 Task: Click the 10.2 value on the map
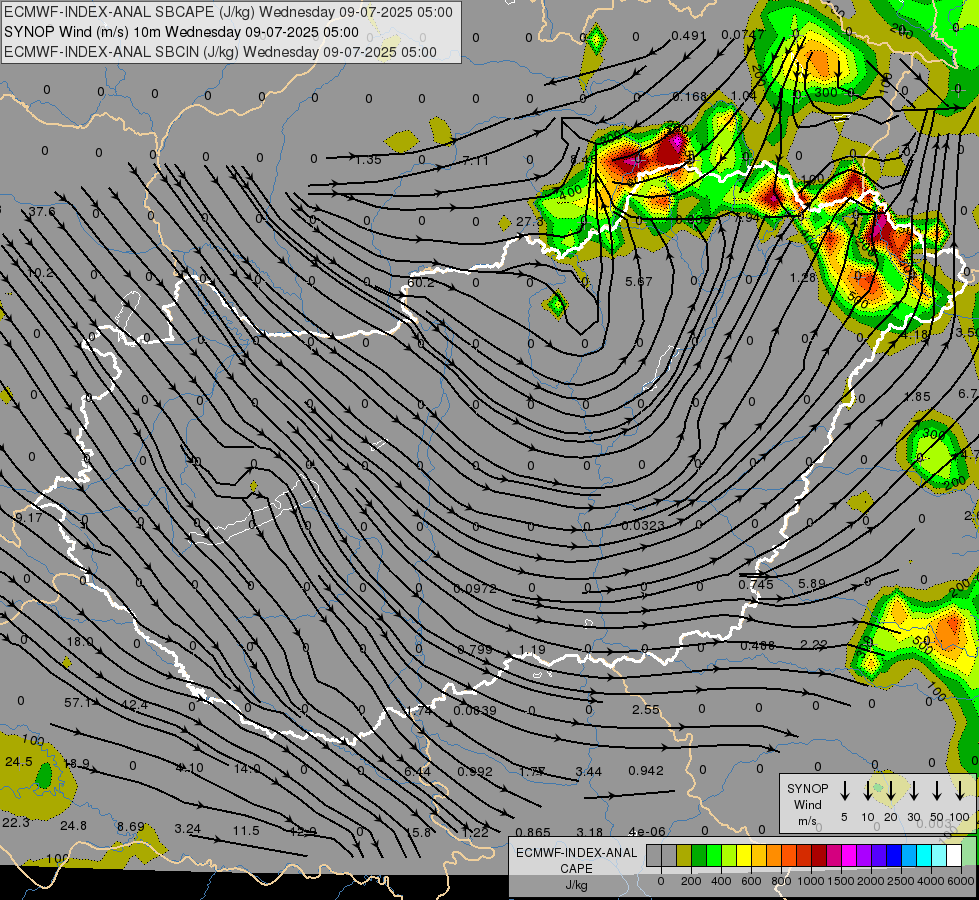pyautogui.click(x=41, y=273)
